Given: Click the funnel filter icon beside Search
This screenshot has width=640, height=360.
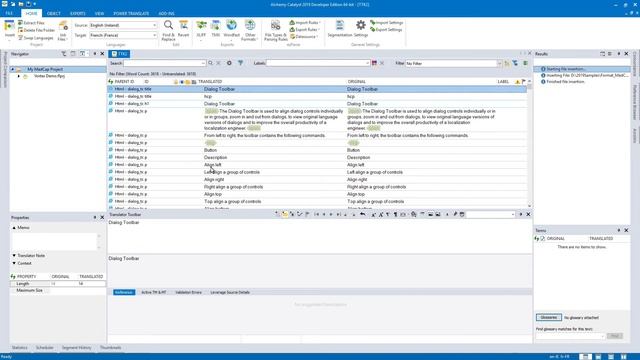Looking at the screenshot, I should click(x=240, y=63).
